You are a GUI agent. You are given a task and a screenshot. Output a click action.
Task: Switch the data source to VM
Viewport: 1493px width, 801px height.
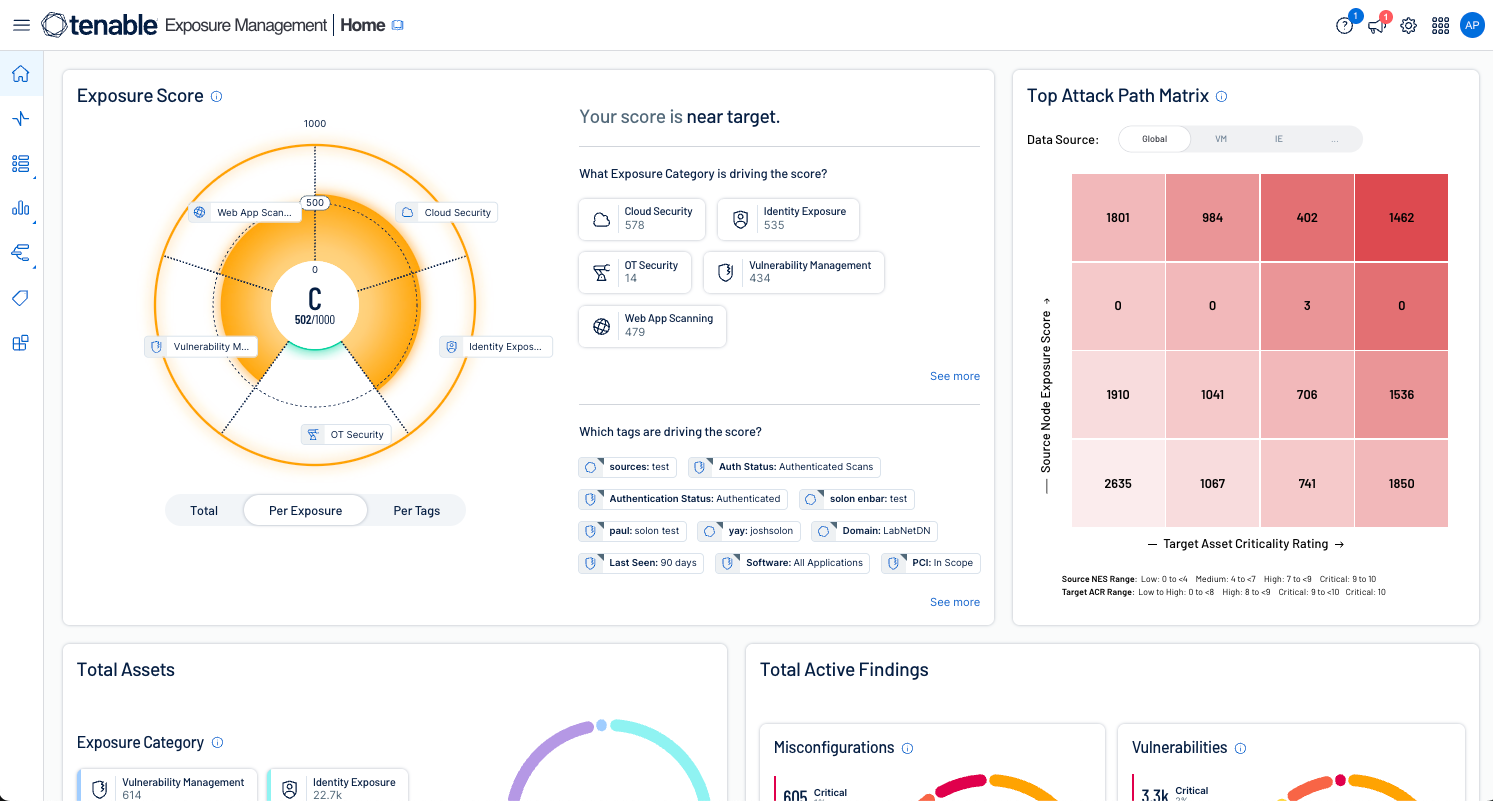pyautogui.click(x=1221, y=139)
